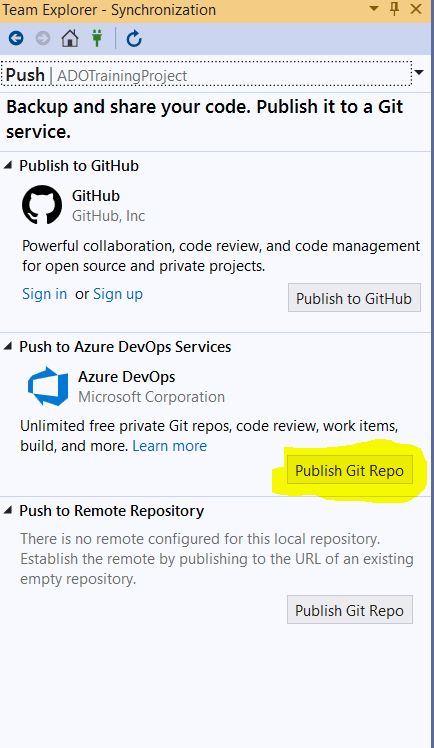Publish Git Repo under Remote Repository
This screenshot has height=748, width=434.
click(x=350, y=610)
